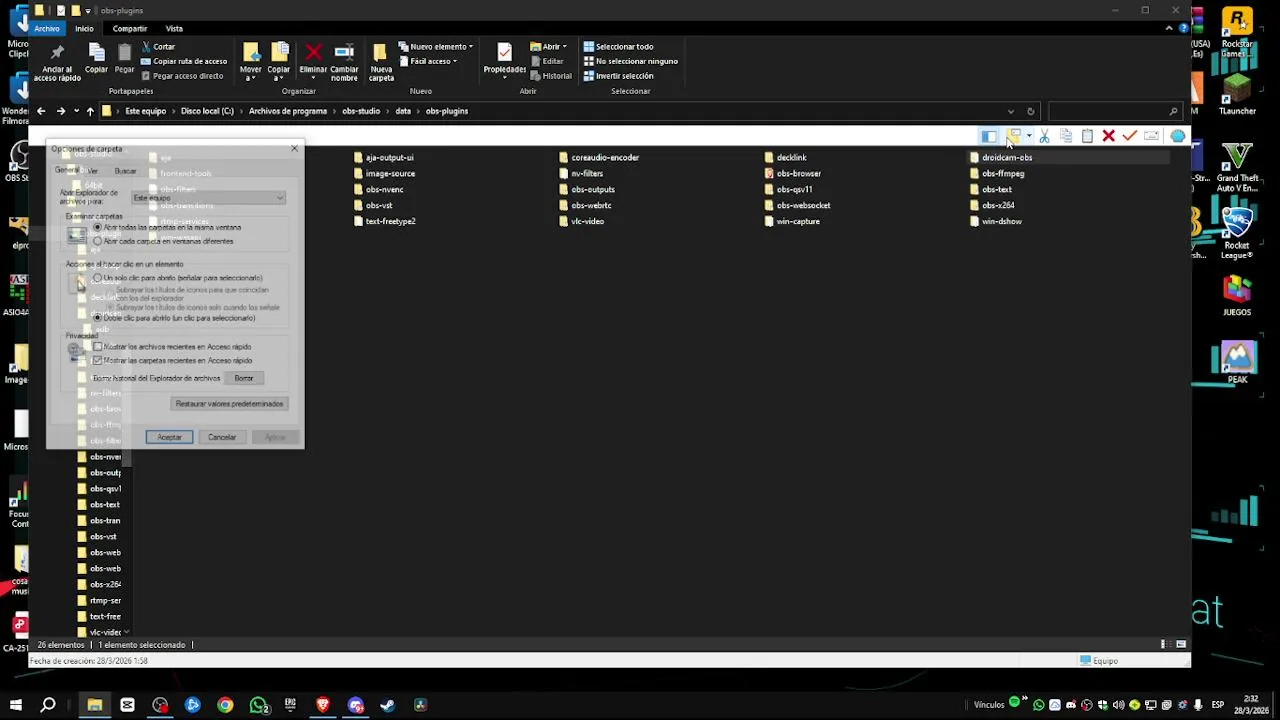This screenshot has width=1280, height=720.
Task: Open Grand Theft Auto V desktop shortcut
Action: [1237, 168]
